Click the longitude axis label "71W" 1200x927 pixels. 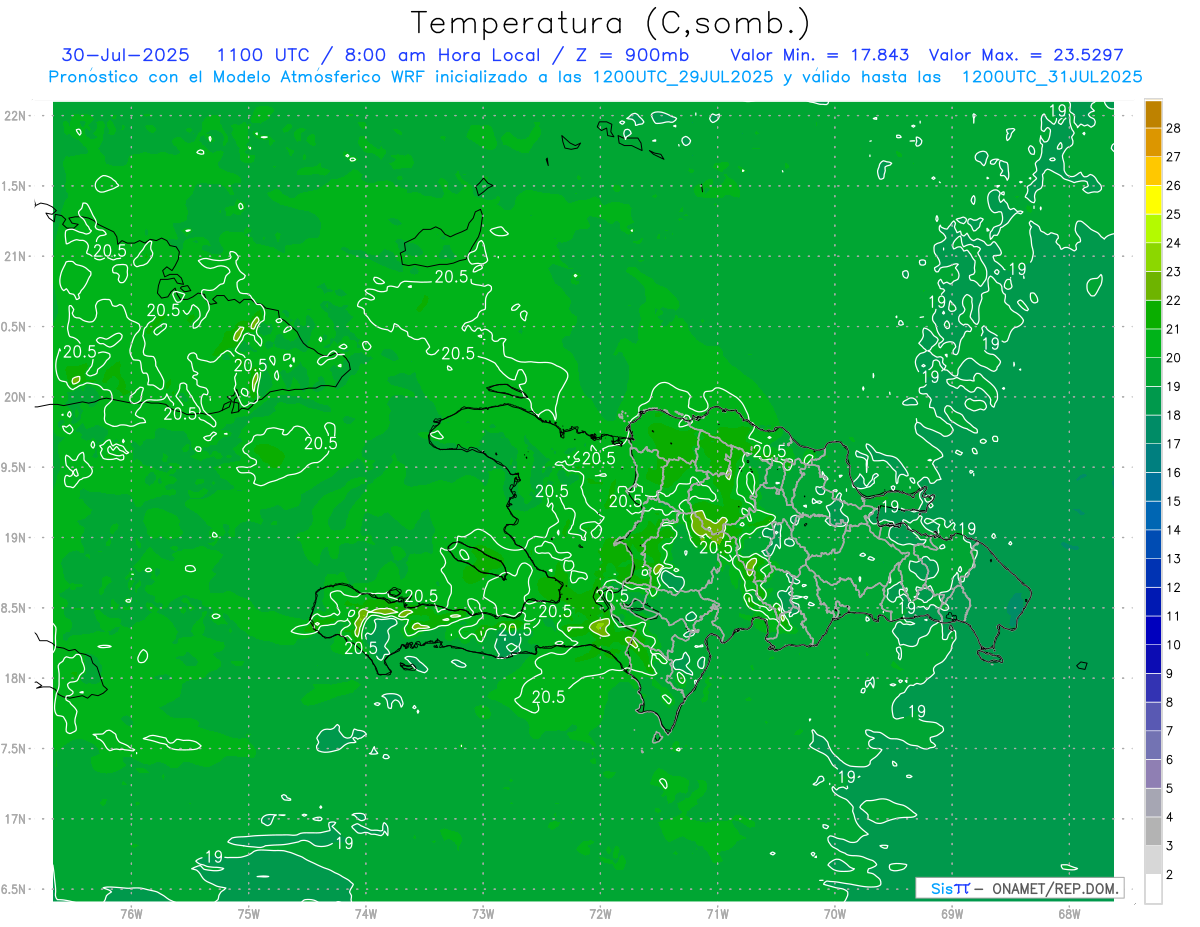point(717,913)
